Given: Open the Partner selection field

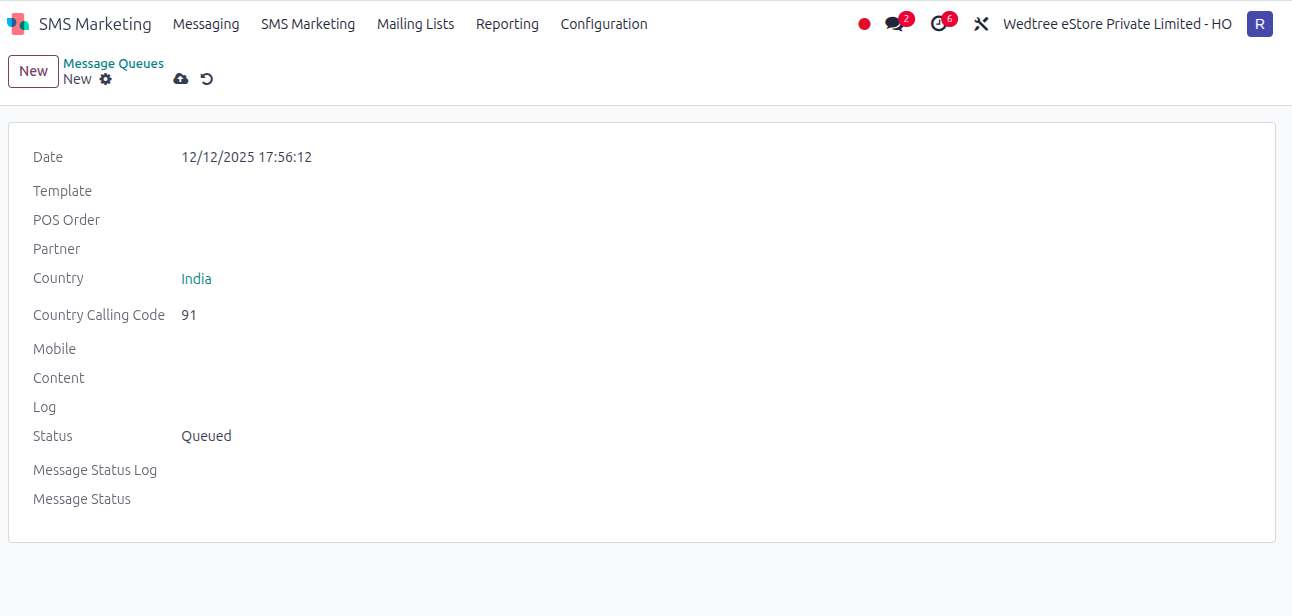Looking at the screenshot, I should (250, 248).
